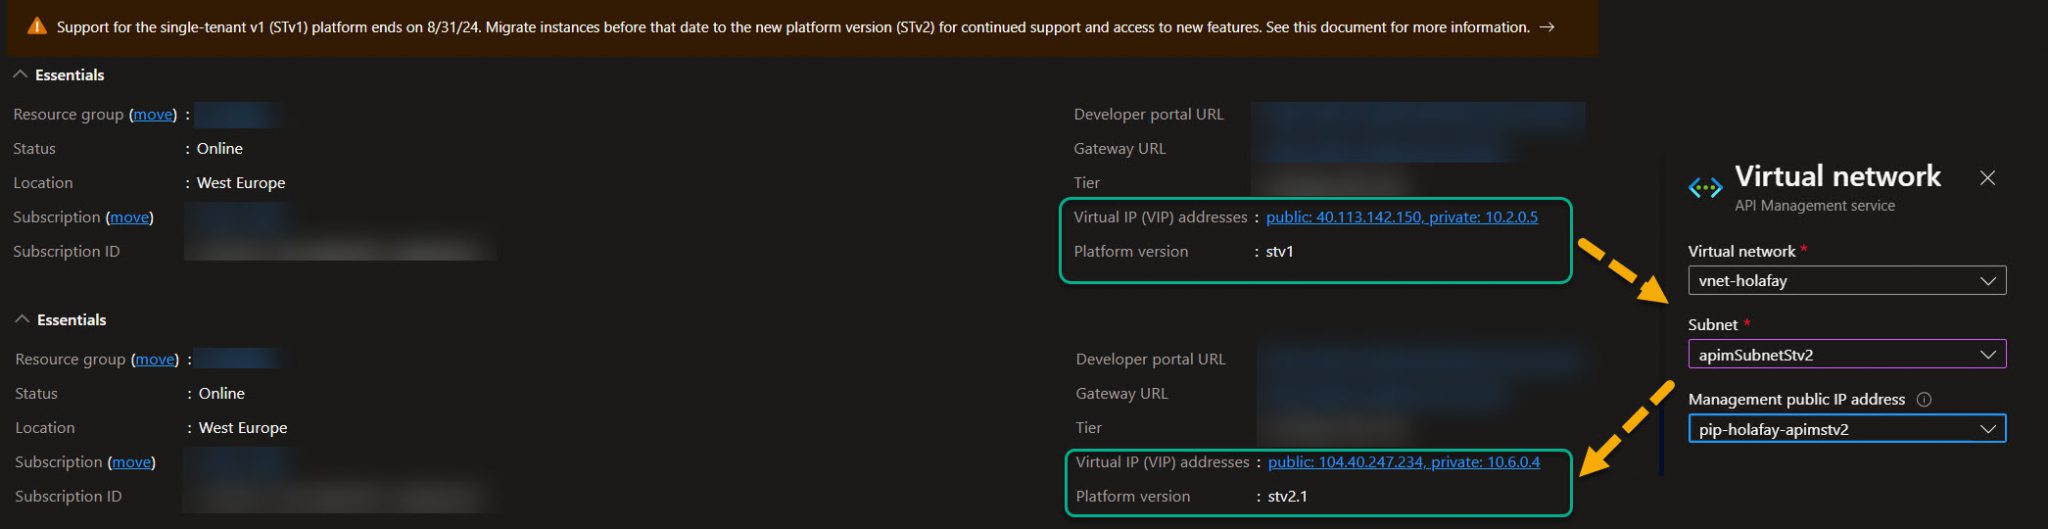Click the arrow at the end of the migration banner

[1546, 27]
